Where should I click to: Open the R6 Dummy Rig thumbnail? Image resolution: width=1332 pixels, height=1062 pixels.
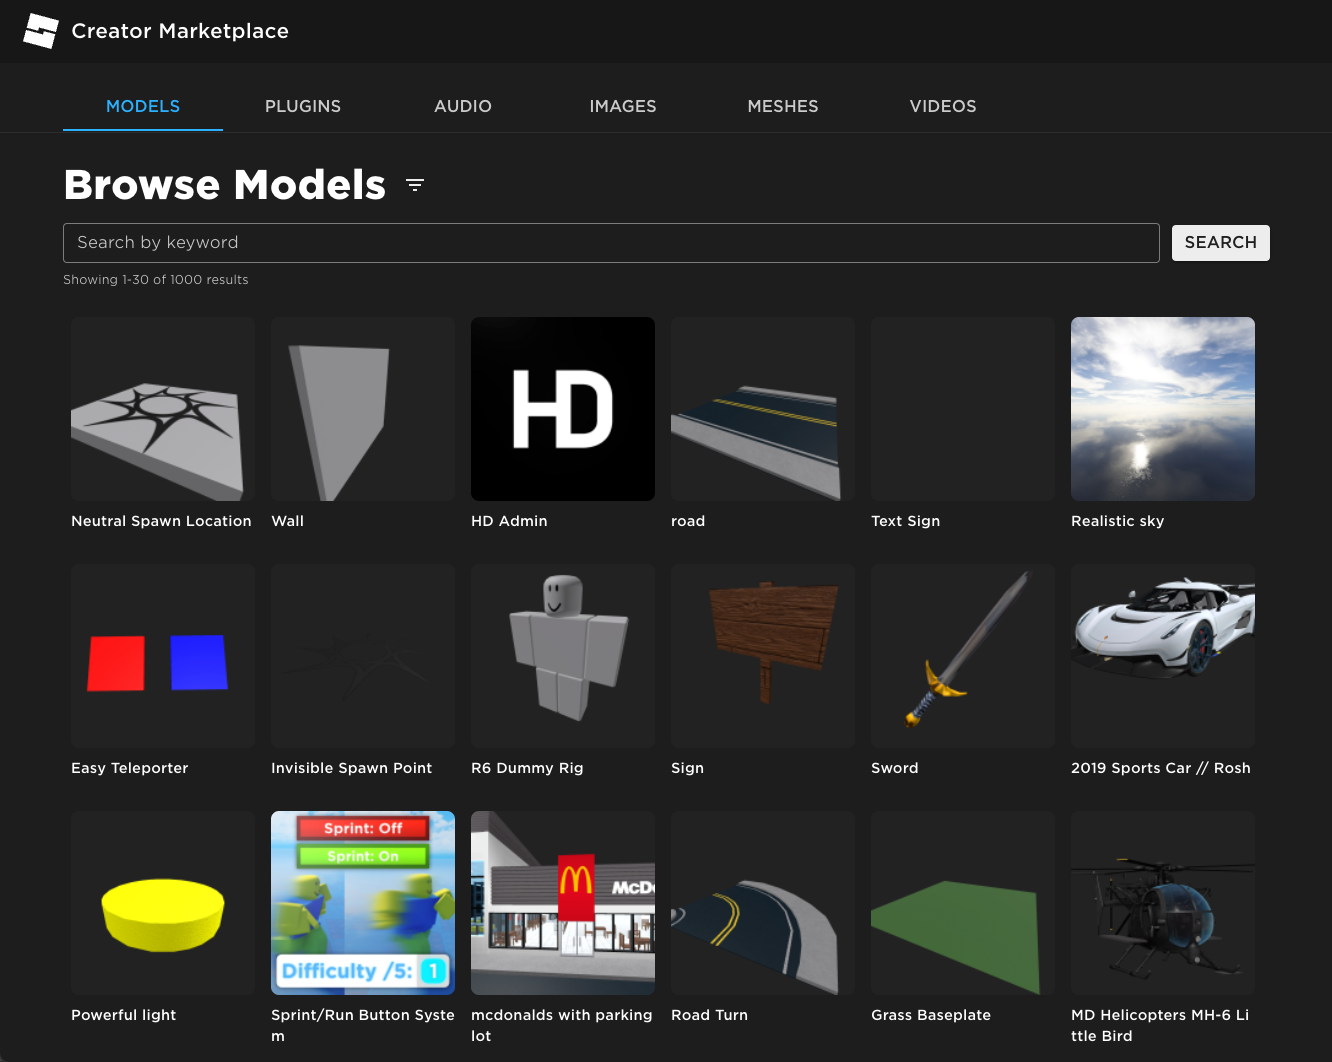point(562,655)
